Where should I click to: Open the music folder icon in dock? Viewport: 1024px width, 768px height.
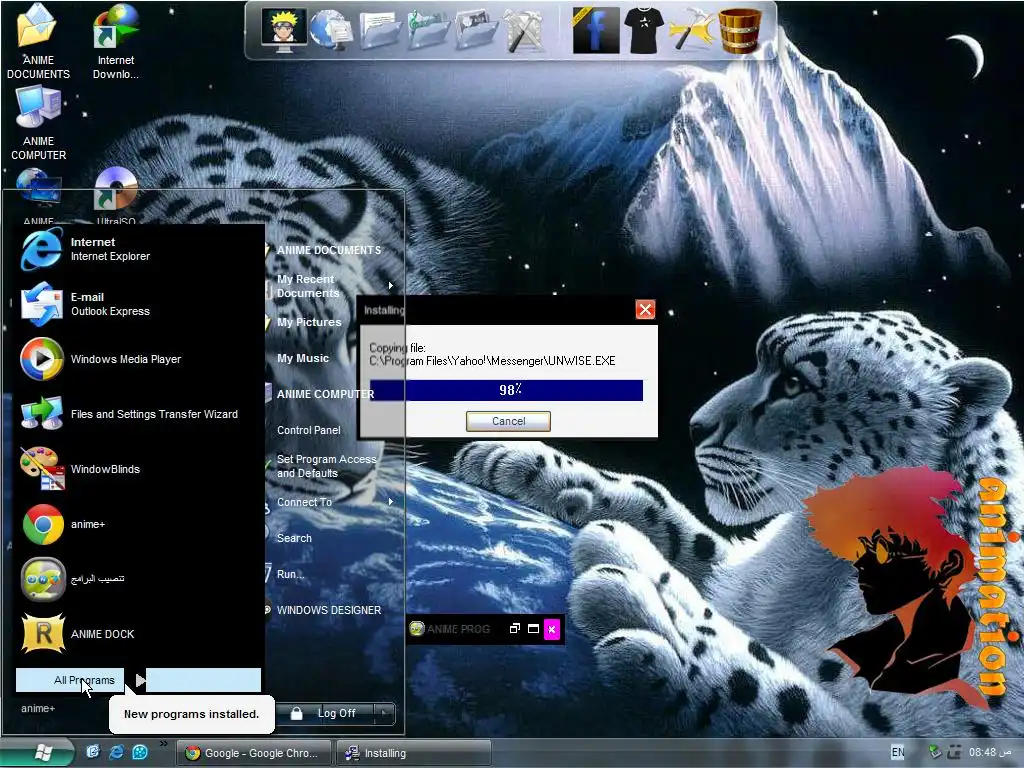point(428,30)
